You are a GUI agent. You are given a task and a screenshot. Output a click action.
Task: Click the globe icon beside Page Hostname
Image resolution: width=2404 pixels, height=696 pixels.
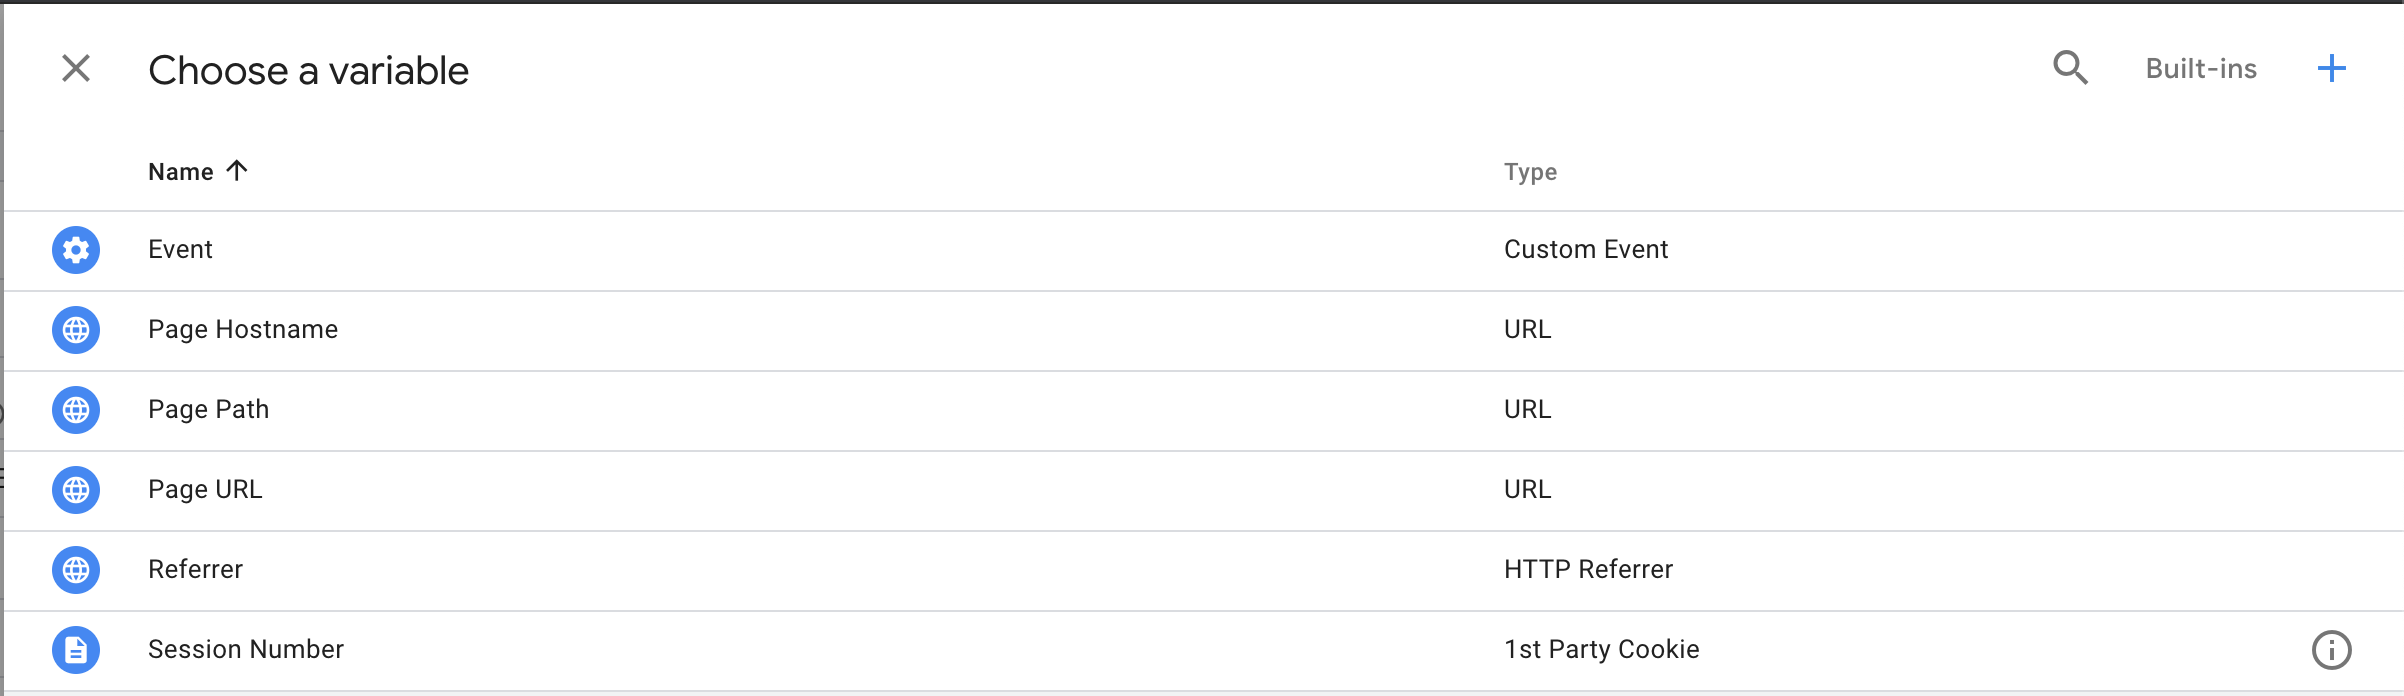click(x=75, y=330)
